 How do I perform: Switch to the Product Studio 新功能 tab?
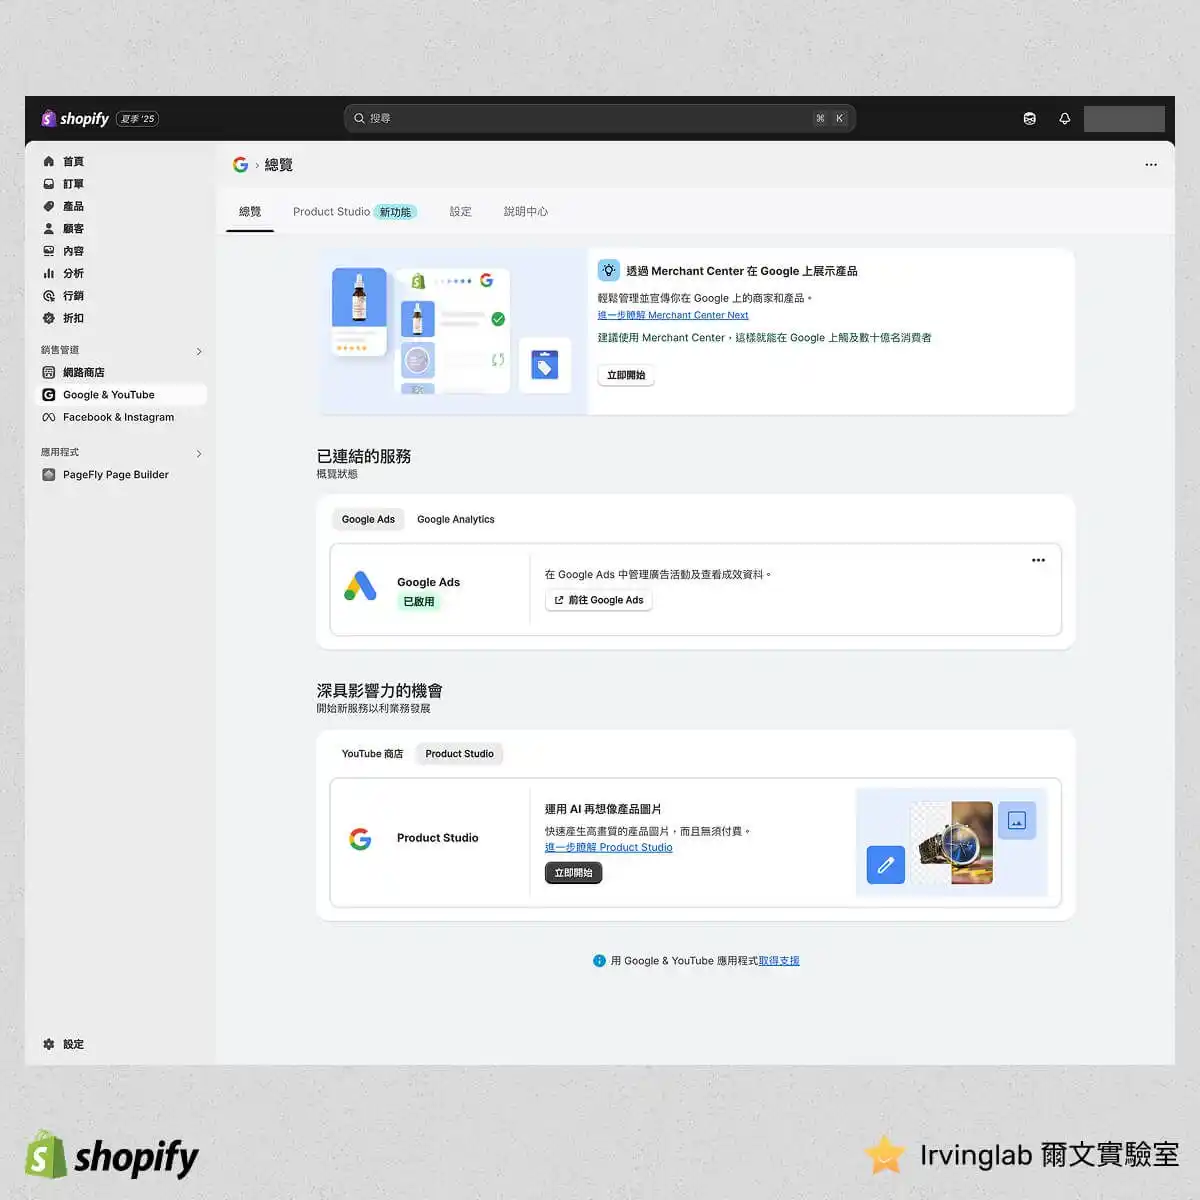tap(355, 212)
